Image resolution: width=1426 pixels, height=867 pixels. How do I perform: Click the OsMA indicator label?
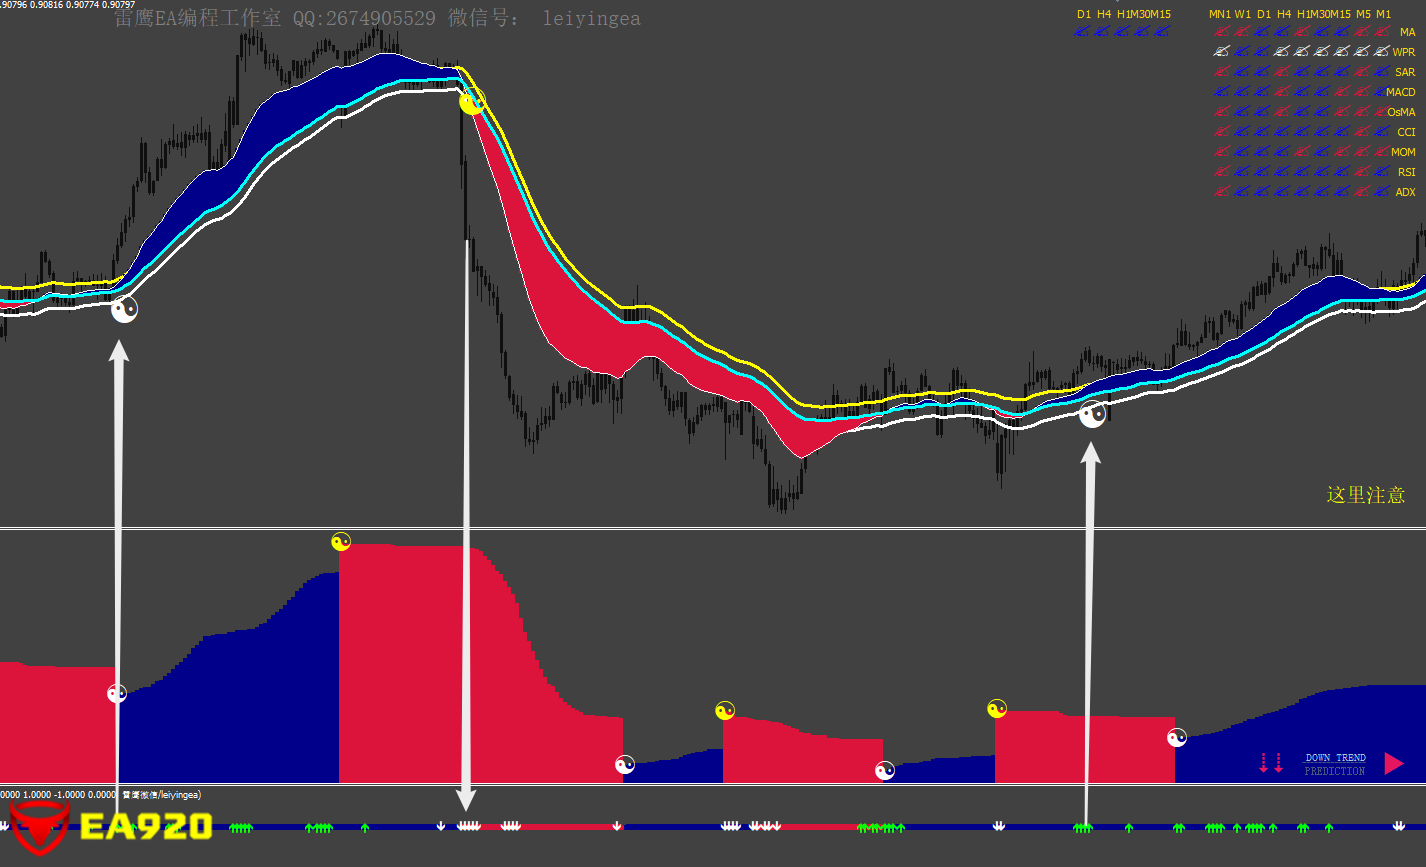pos(1400,112)
